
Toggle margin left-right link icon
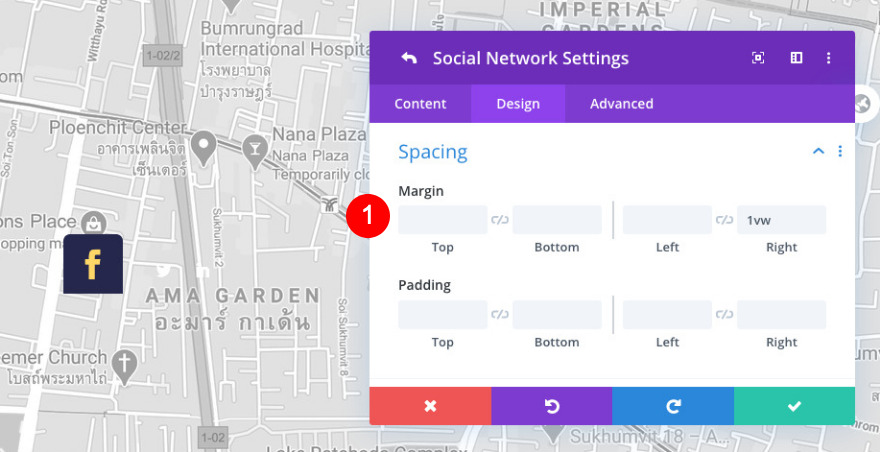724,220
